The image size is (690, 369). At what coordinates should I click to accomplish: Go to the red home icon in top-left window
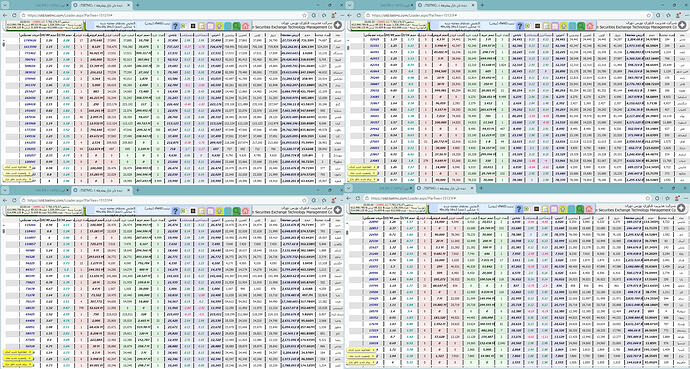pos(246,26)
